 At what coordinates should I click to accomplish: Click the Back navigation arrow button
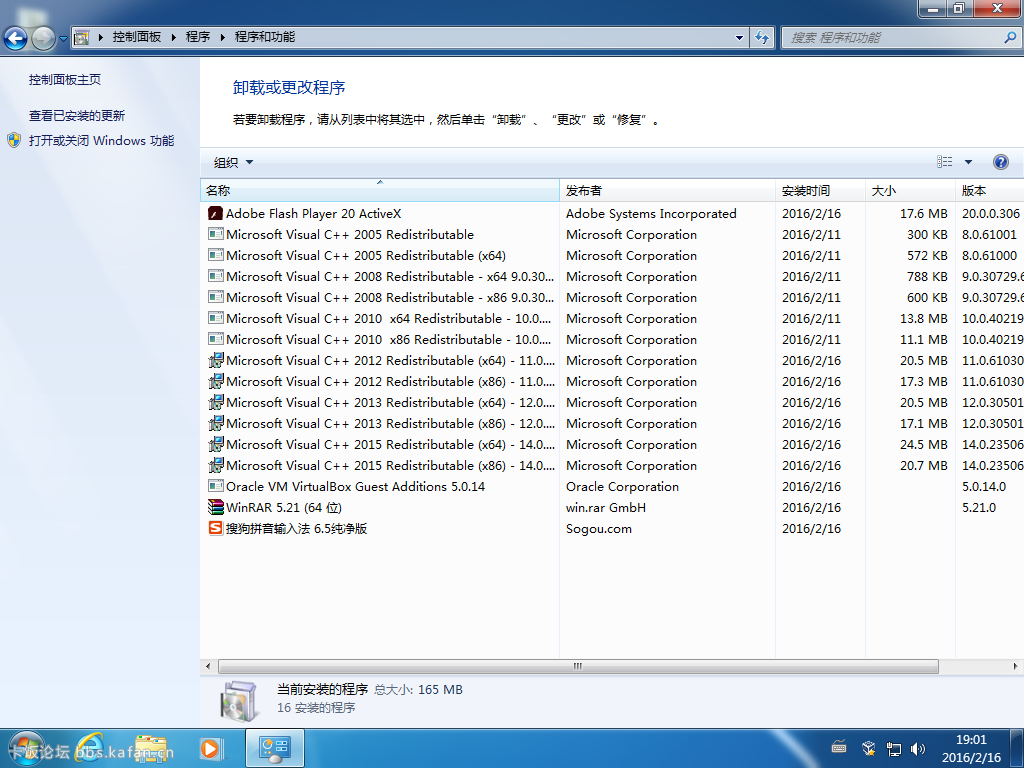click(x=16, y=38)
